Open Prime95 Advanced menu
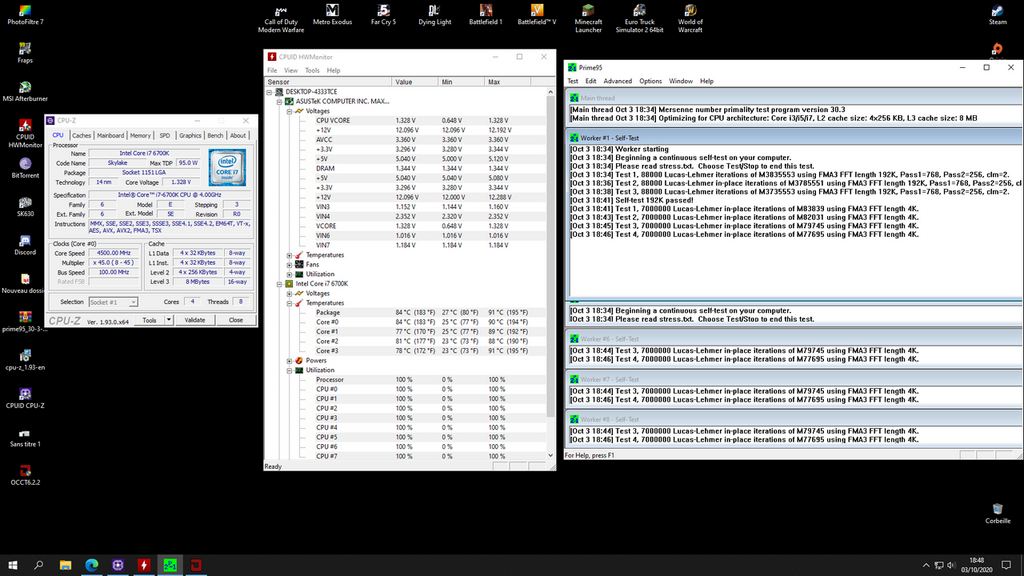Screen dimensions: 1024x576 [617, 82]
